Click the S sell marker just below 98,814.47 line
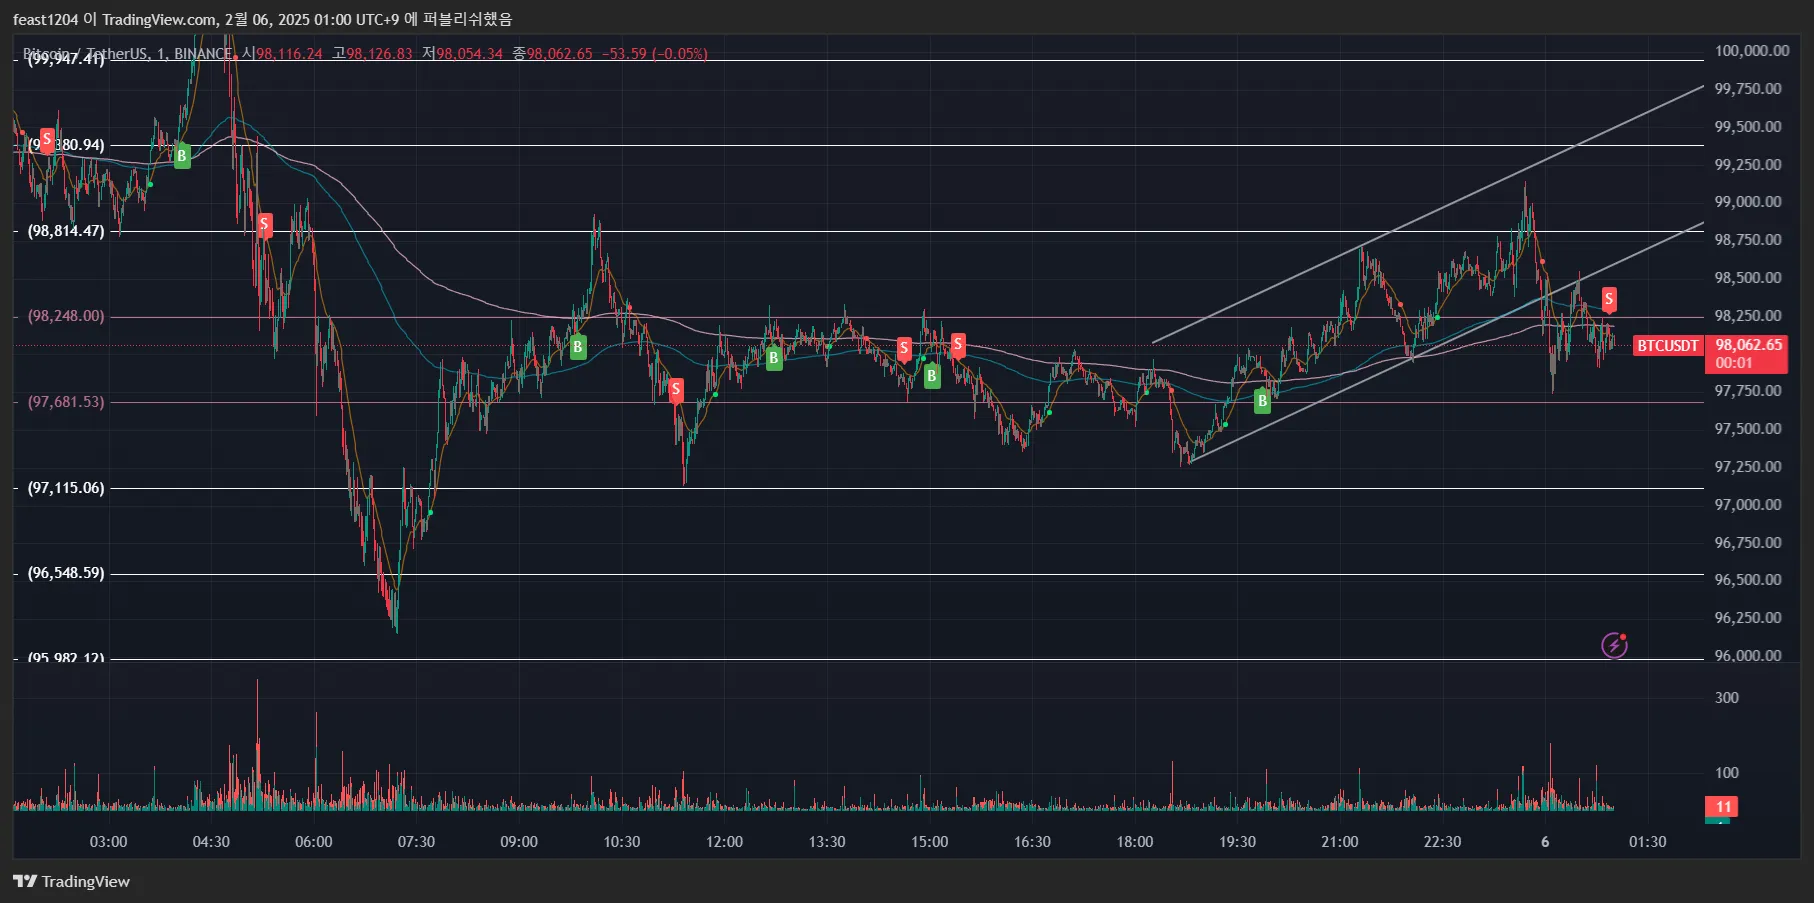 pyautogui.click(x=264, y=224)
